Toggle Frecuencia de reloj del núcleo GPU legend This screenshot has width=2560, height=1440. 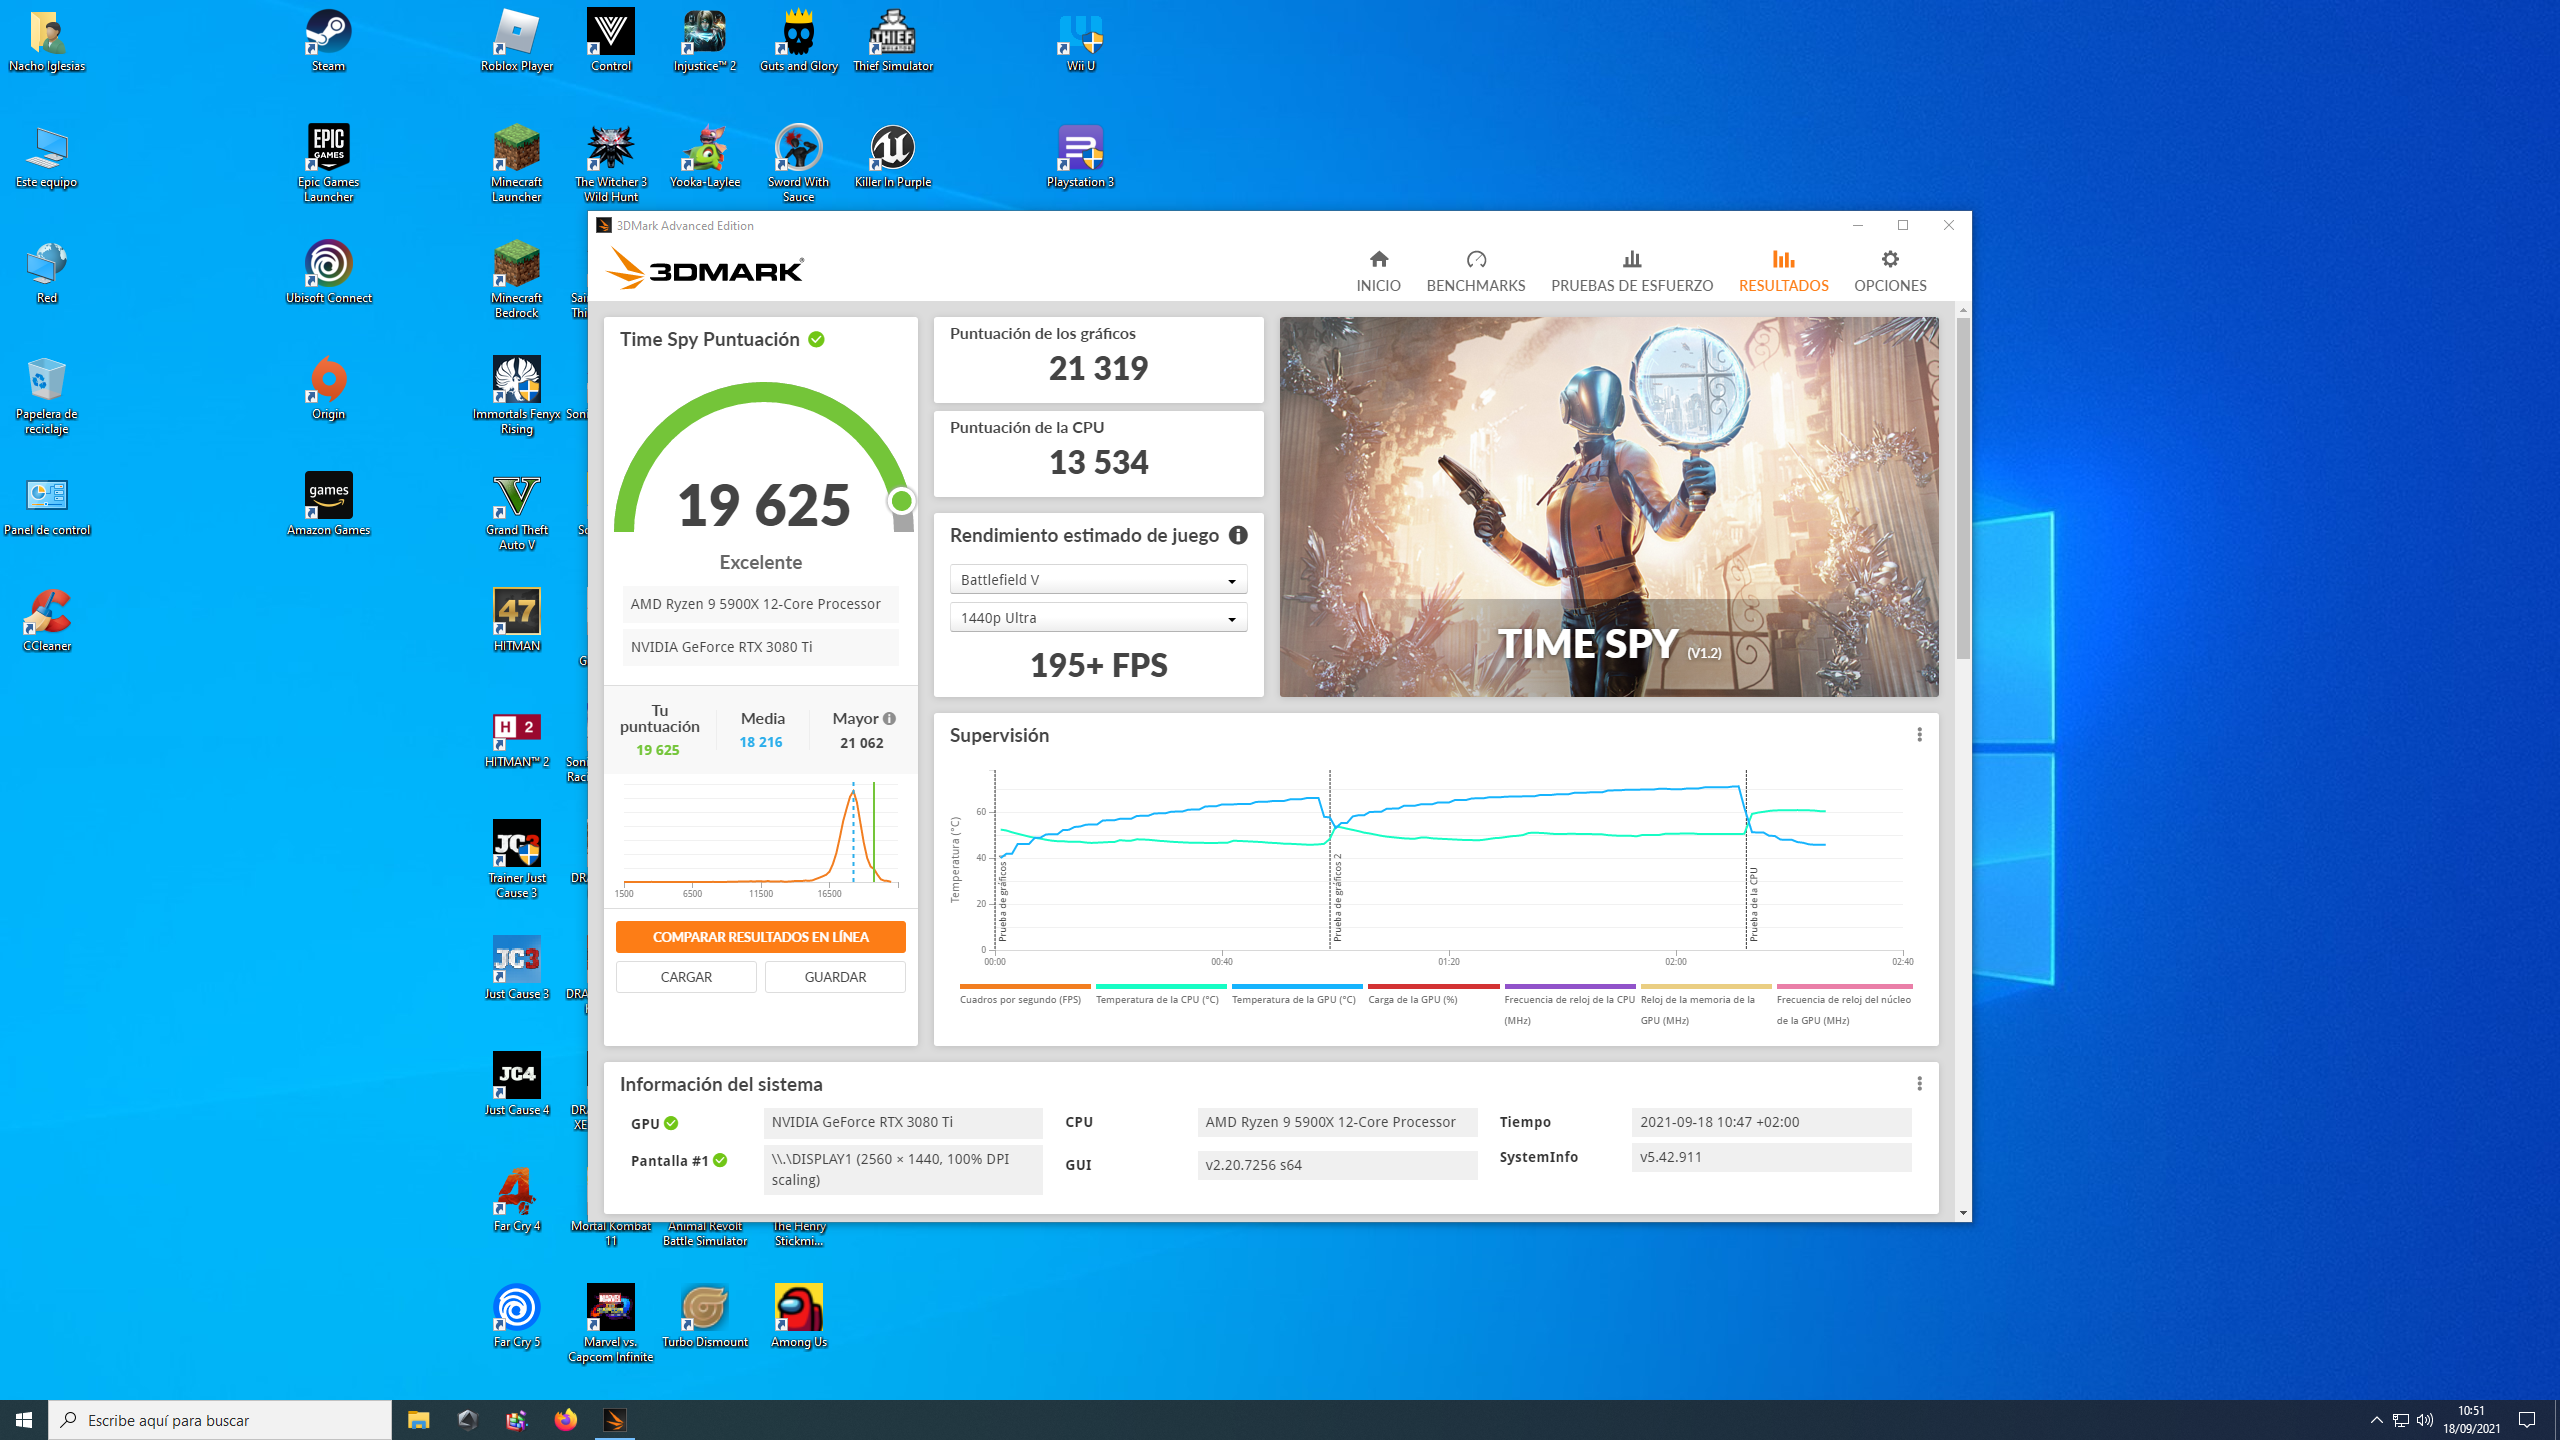(1843, 1005)
